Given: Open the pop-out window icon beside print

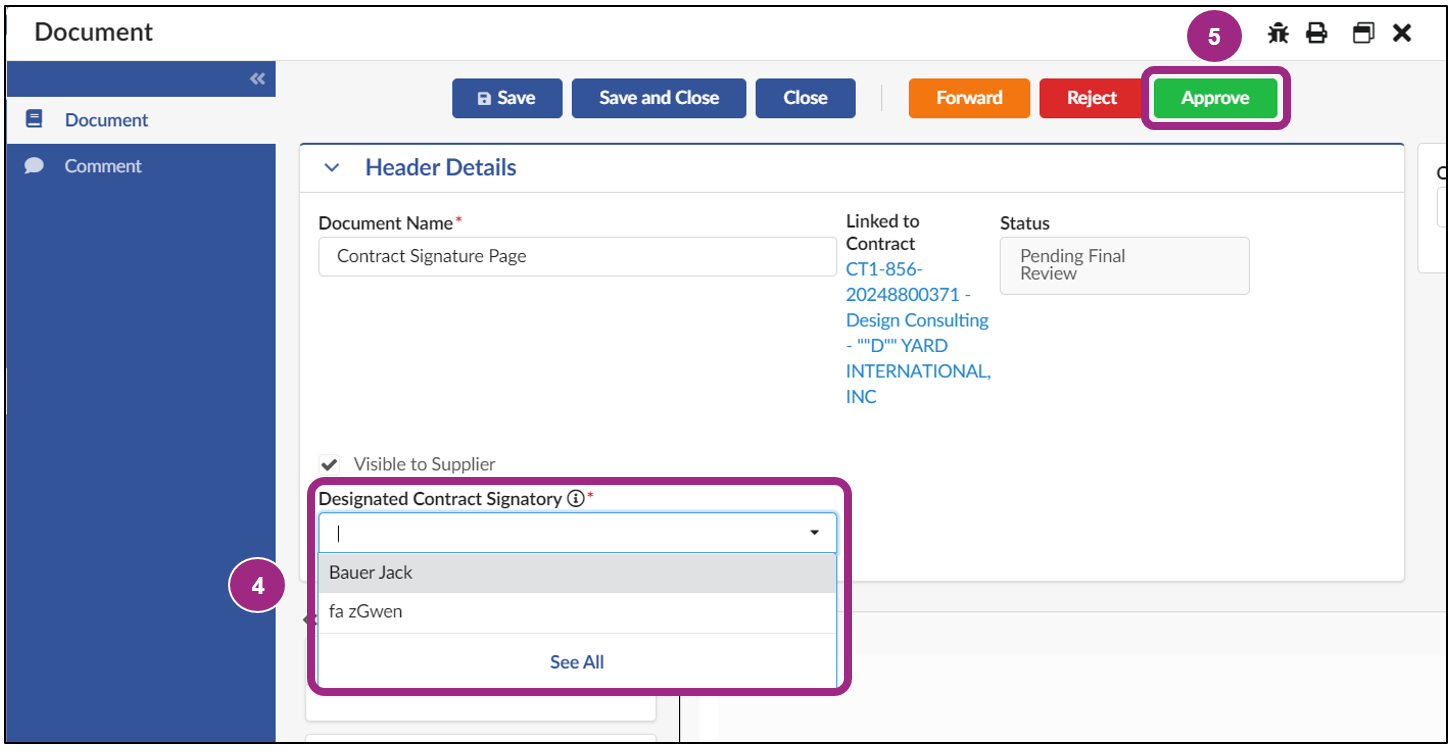Looking at the screenshot, I should point(1363,32).
